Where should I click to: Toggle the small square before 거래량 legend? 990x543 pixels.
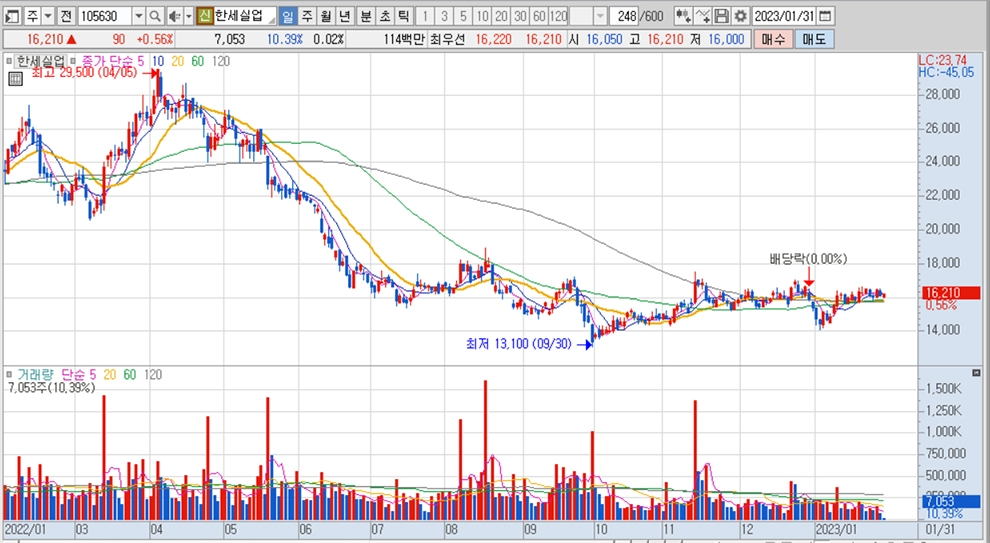[9, 374]
